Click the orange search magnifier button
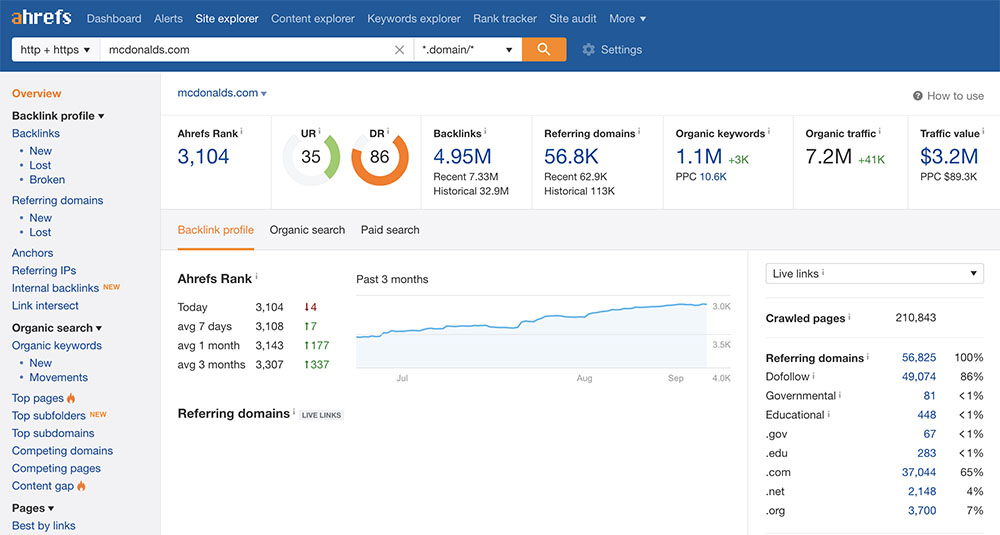Screen dimensions: 1000x535 click(544, 49)
